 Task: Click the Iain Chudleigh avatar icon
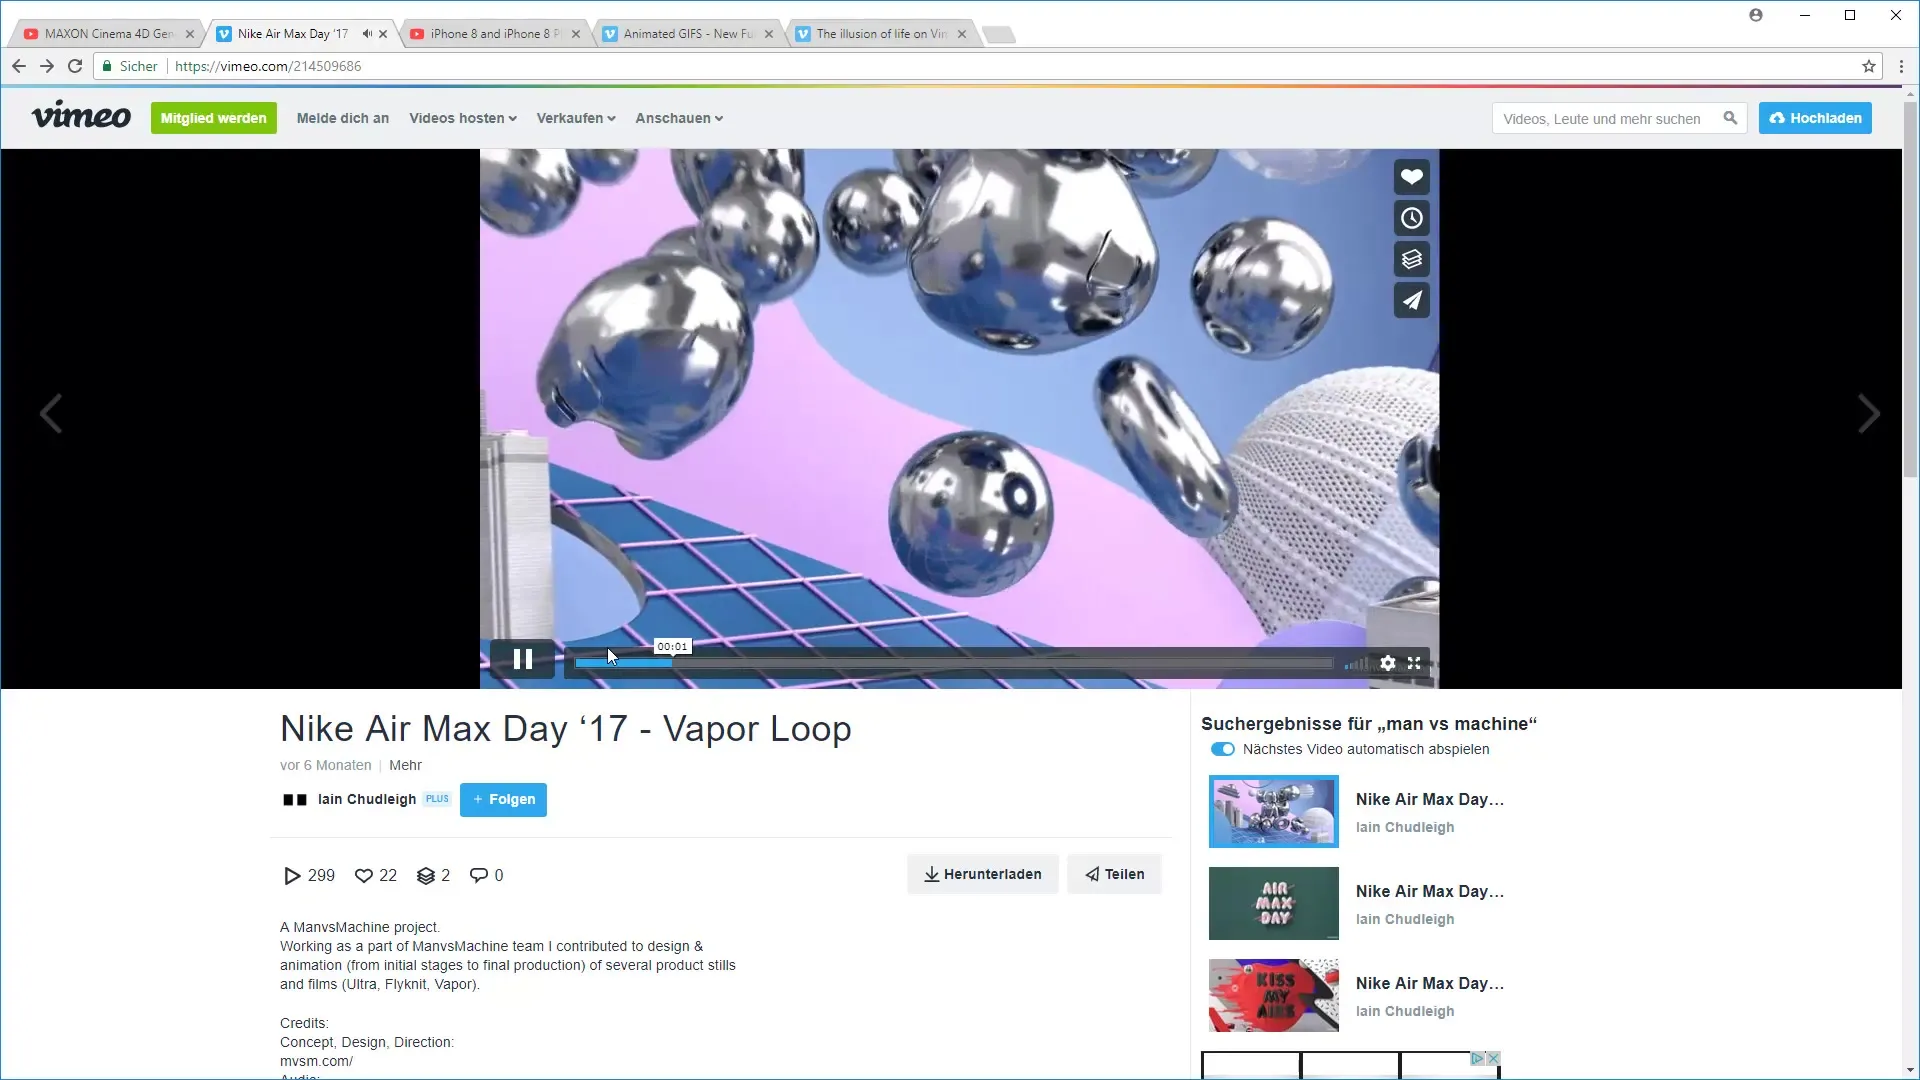point(294,799)
